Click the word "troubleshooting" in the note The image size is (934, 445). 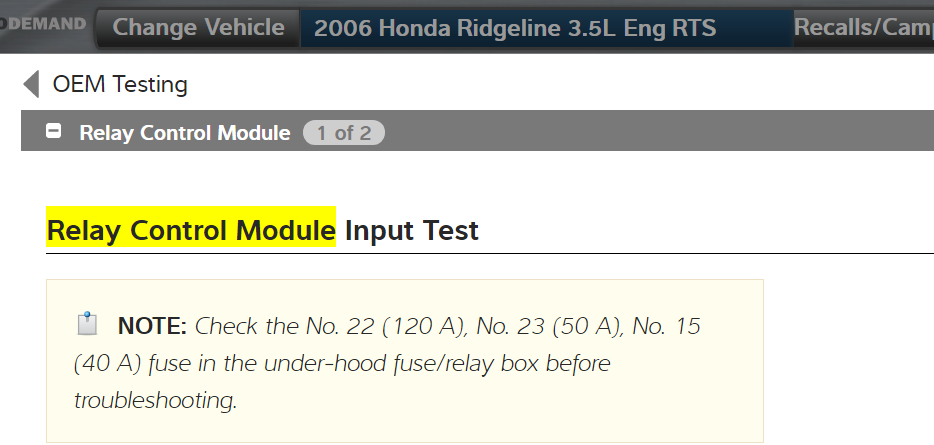point(154,401)
